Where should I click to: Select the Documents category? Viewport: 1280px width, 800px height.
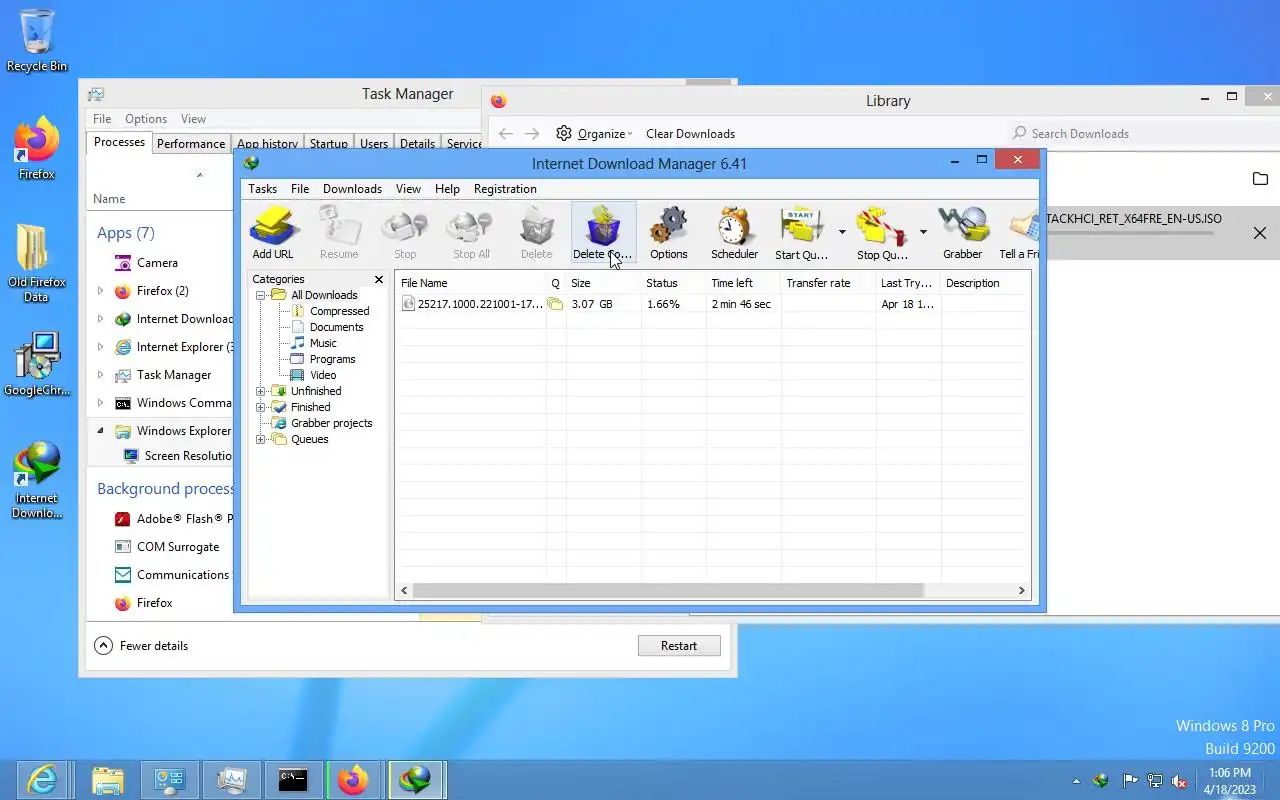pos(336,327)
